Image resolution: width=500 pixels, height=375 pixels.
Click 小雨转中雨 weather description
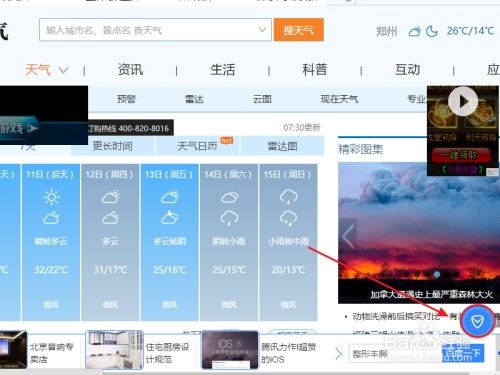(x=288, y=241)
